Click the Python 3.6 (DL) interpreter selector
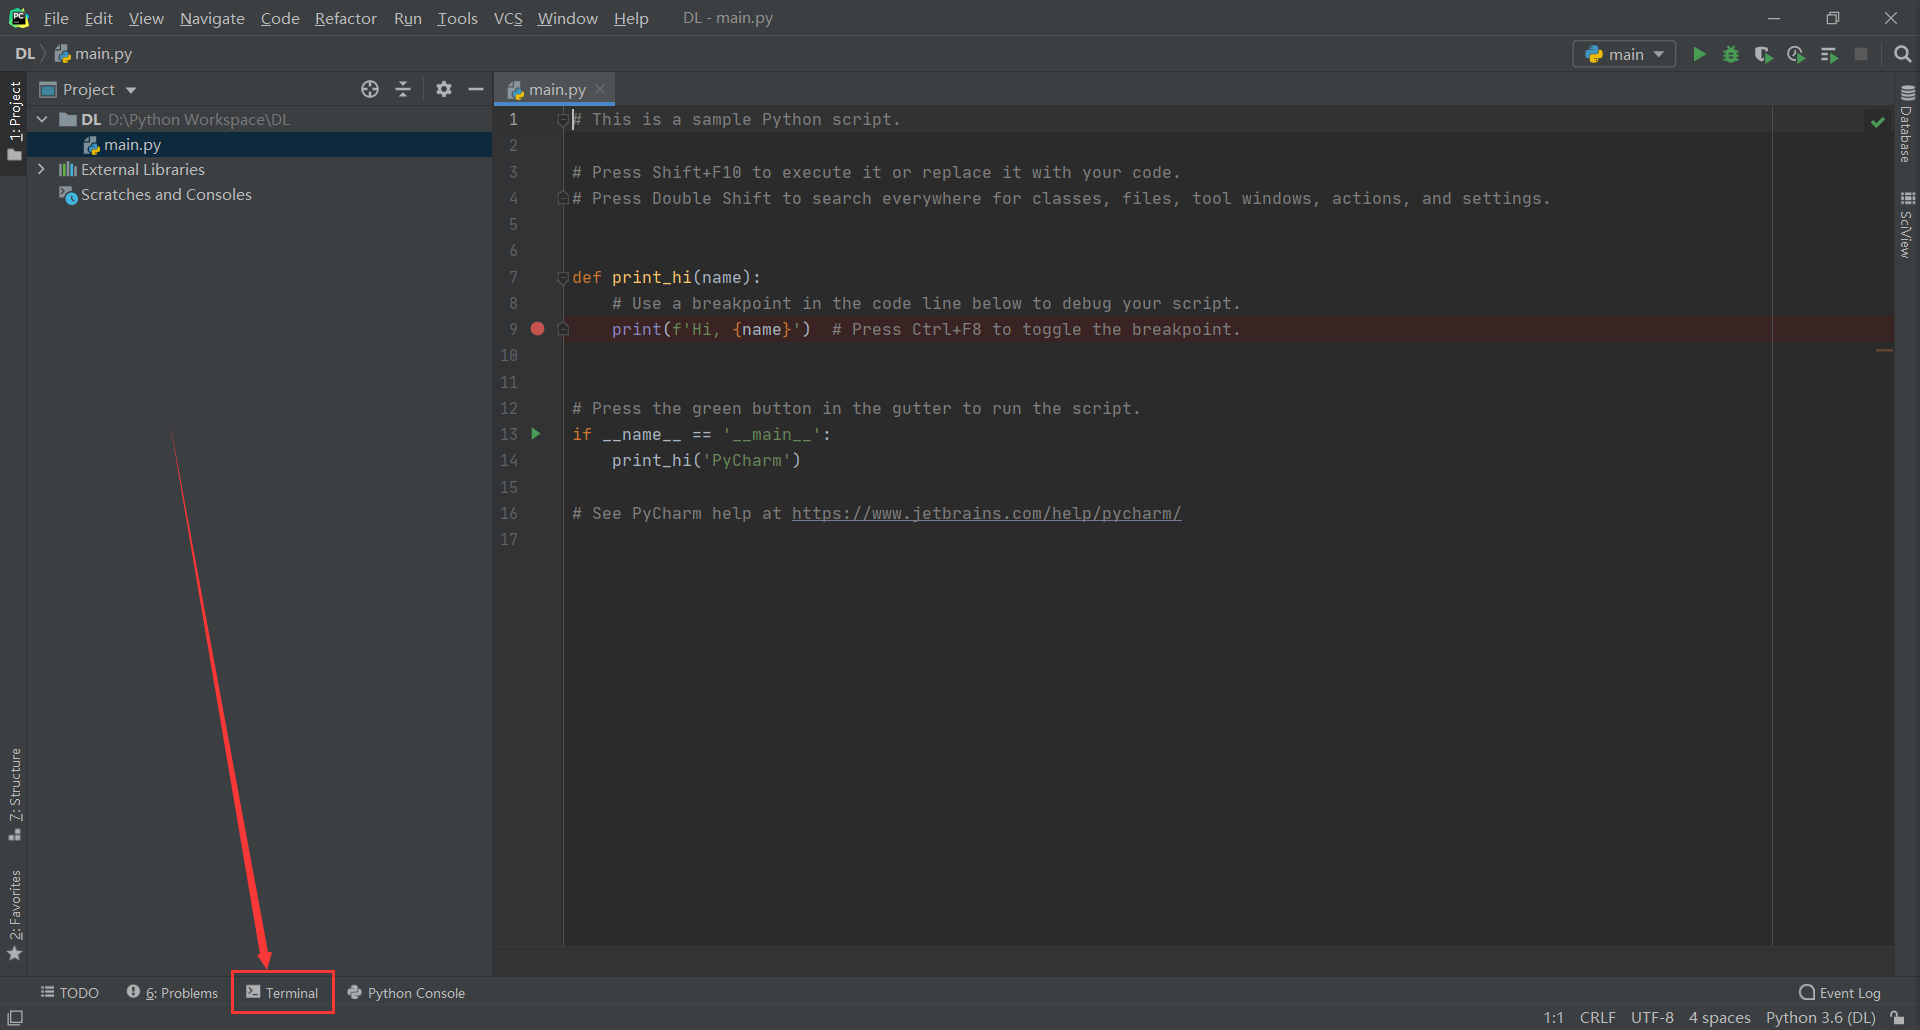1920x1030 pixels. (x=1820, y=1018)
